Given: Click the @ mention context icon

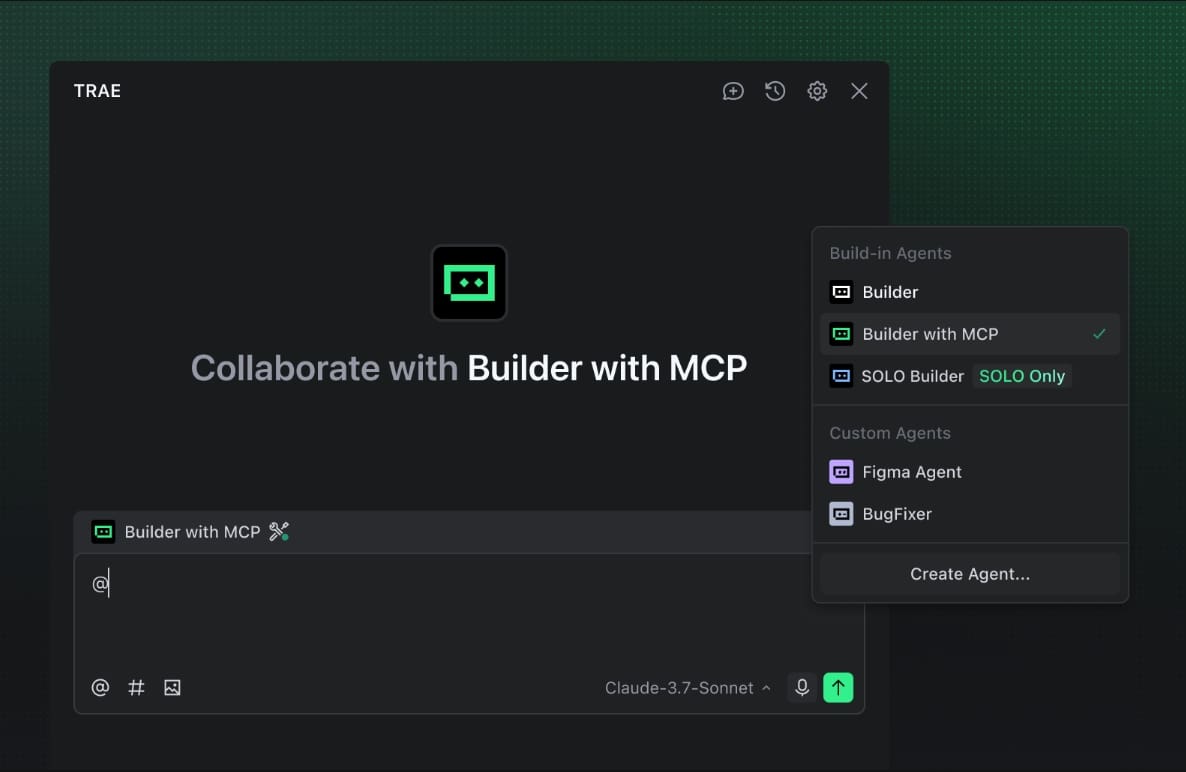Looking at the screenshot, I should click(x=100, y=688).
